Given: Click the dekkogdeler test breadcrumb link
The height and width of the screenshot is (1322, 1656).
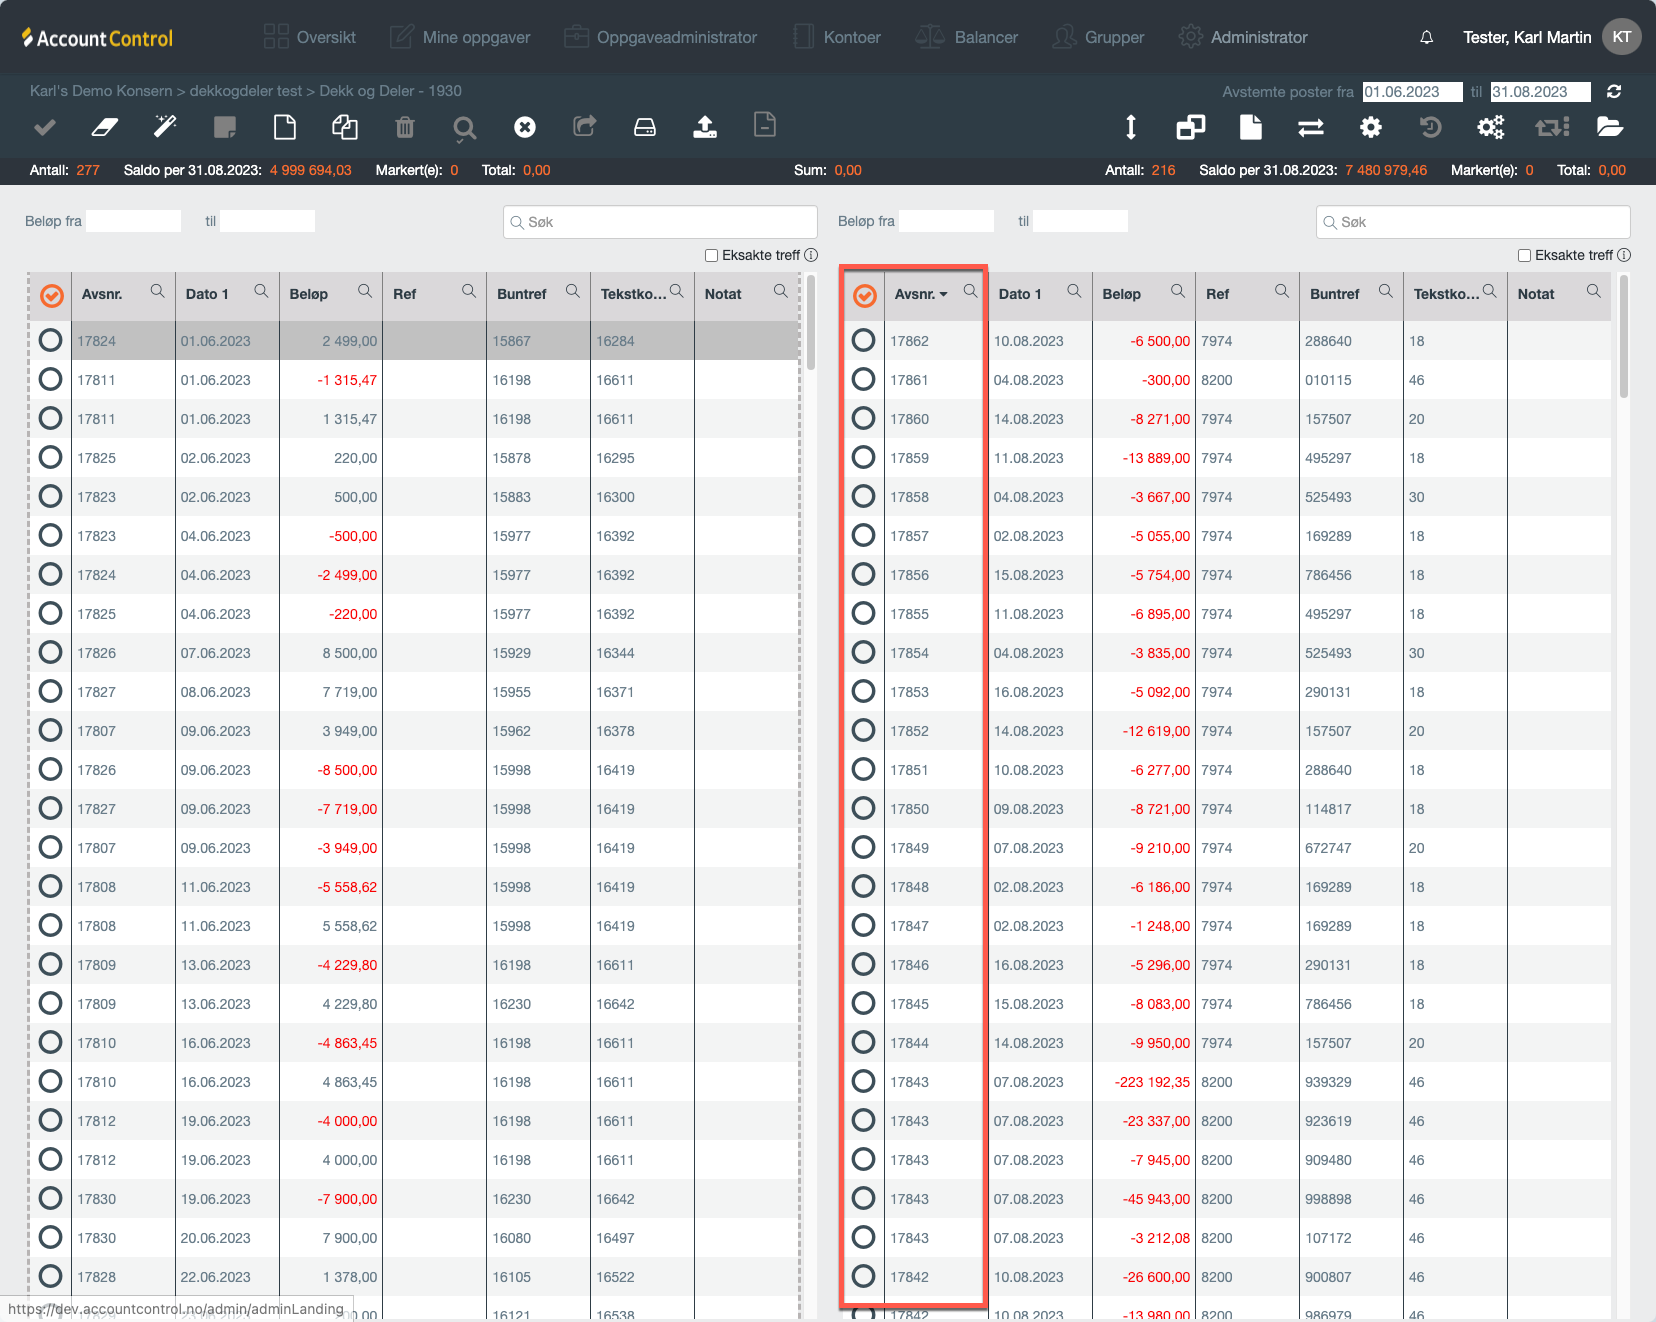Looking at the screenshot, I should pos(245,91).
